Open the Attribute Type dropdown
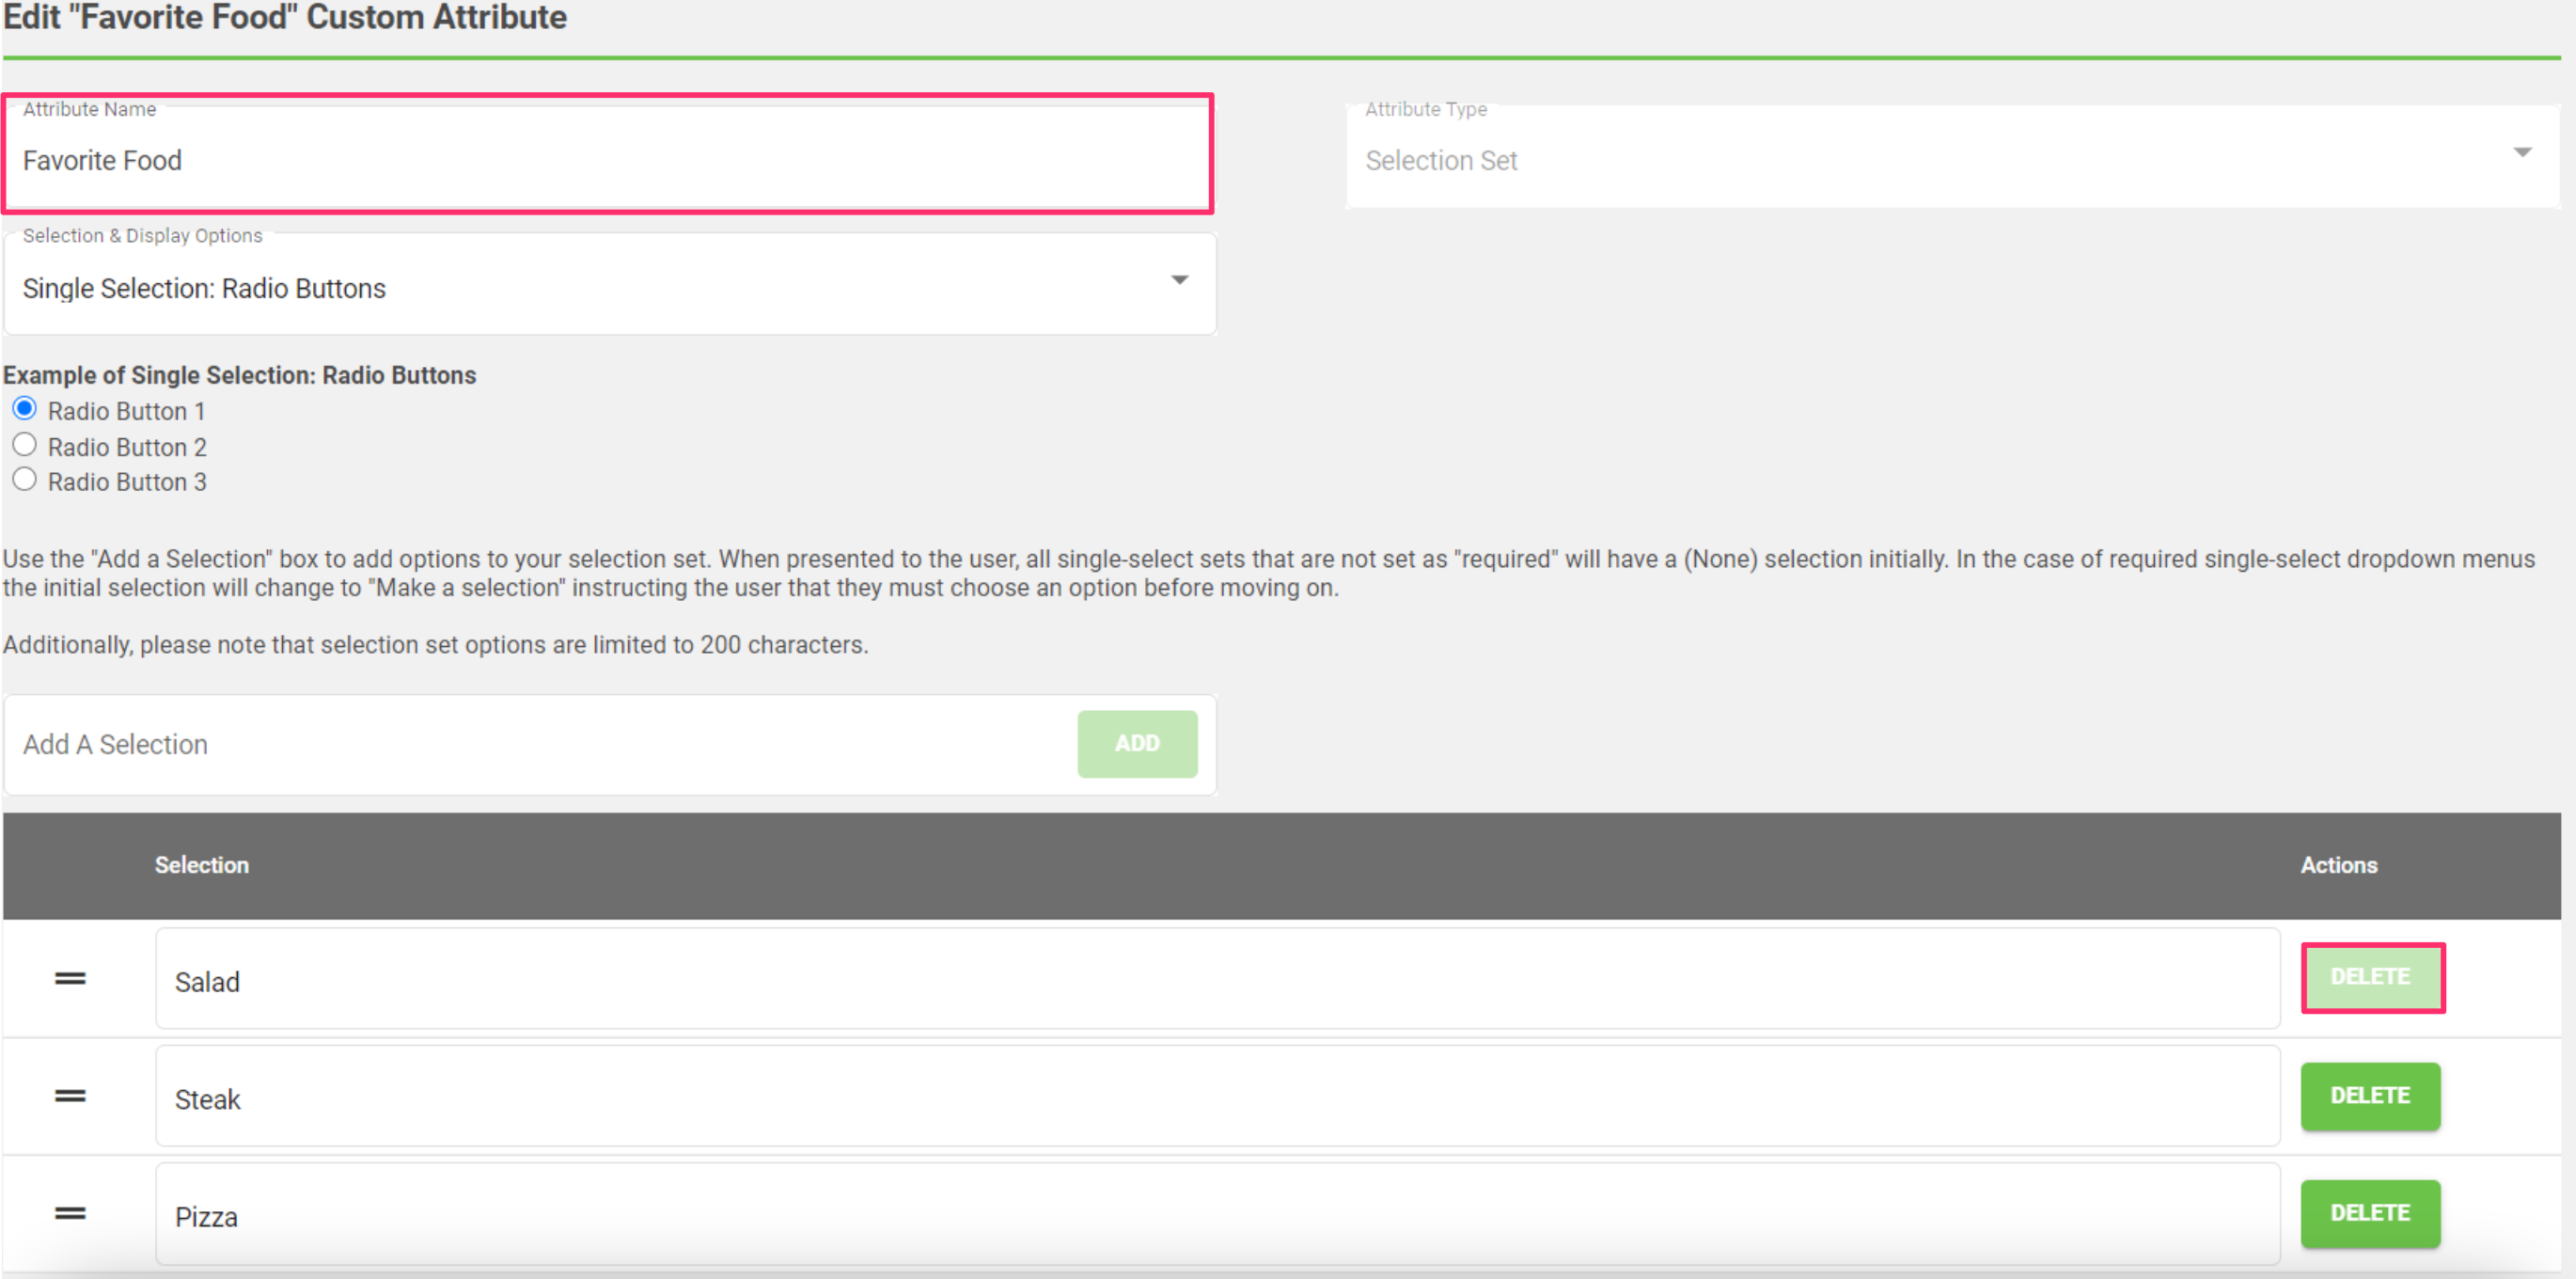Viewport: 2576px width, 1279px height. pyautogui.click(x=1952, y=157)
